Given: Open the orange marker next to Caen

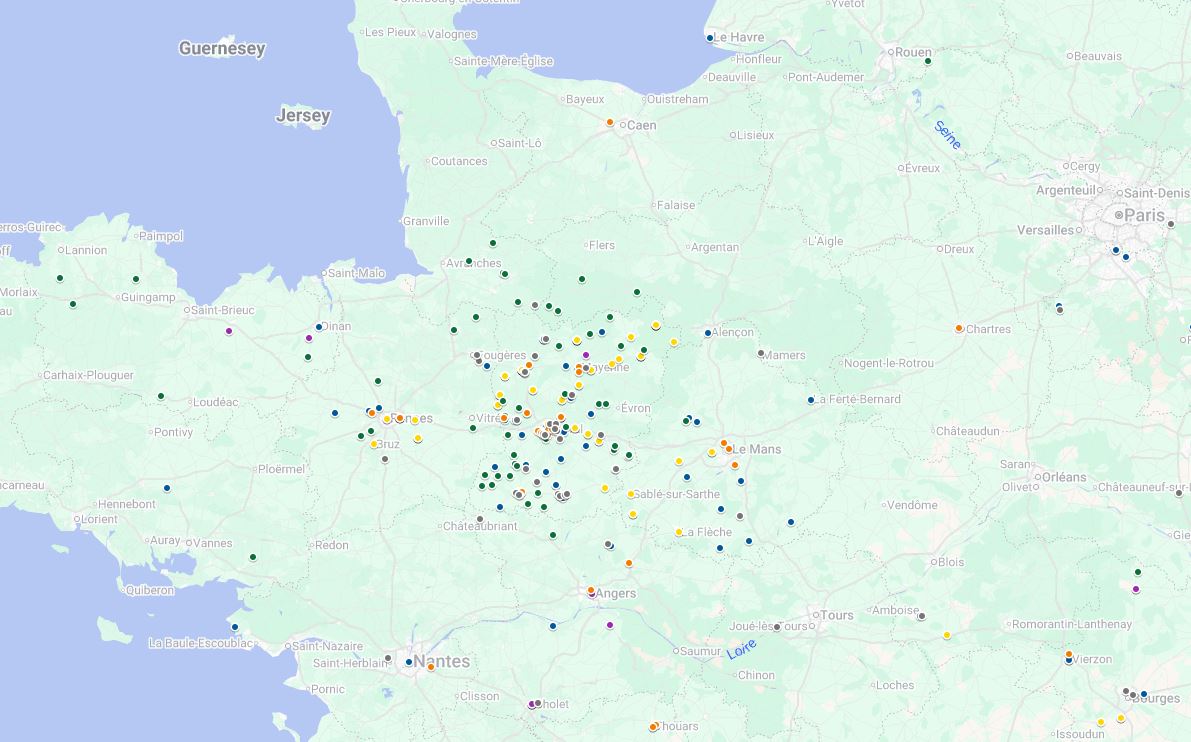Looking at the screenshot, I should (x=609, y=122).
